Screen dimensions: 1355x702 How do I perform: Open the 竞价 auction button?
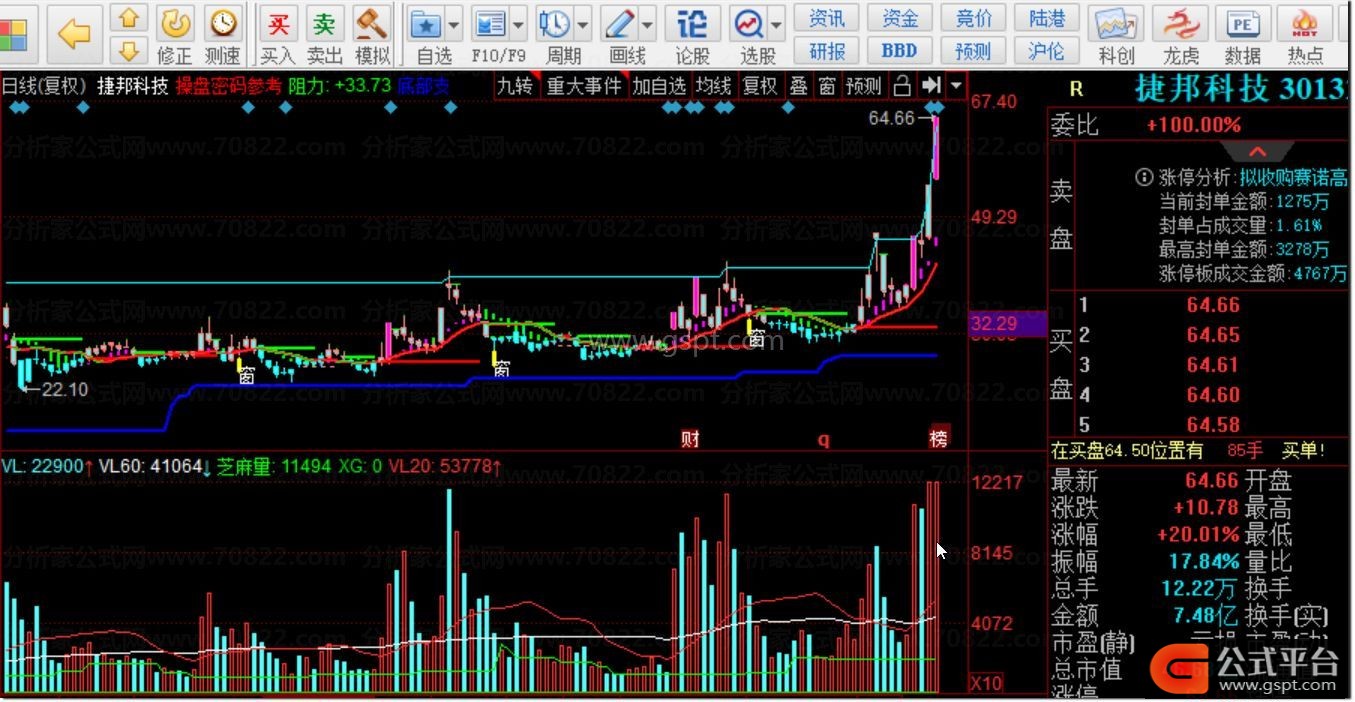pyautogui.click(x=974, y=18)
